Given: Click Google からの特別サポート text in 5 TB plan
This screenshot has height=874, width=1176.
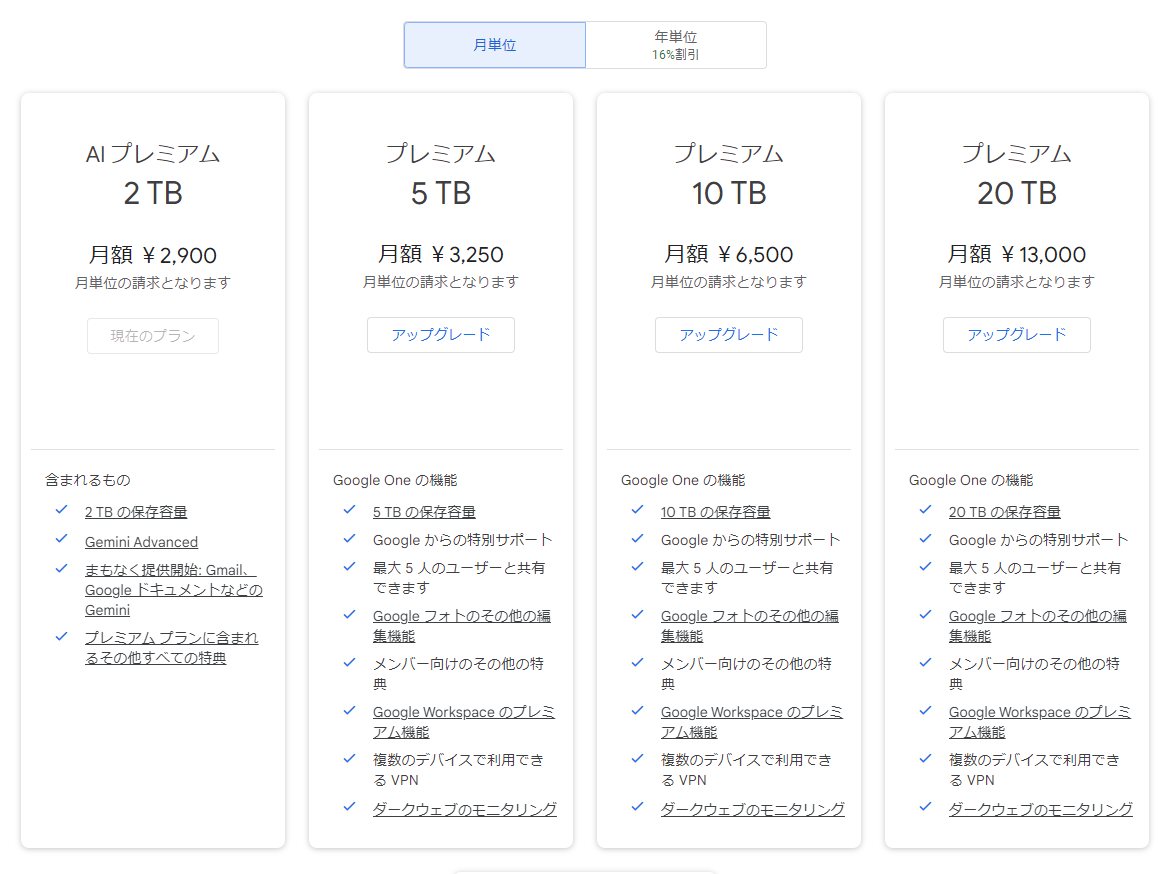Looking at the screenshot, I should 463,540.
